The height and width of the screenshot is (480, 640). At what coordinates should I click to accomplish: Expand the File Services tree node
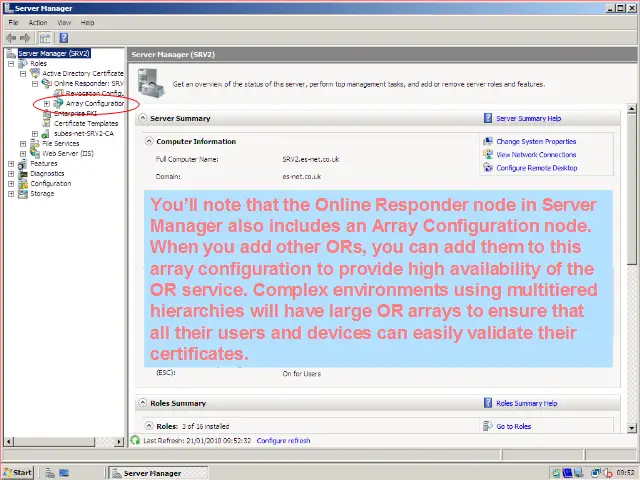pos(23,144)
